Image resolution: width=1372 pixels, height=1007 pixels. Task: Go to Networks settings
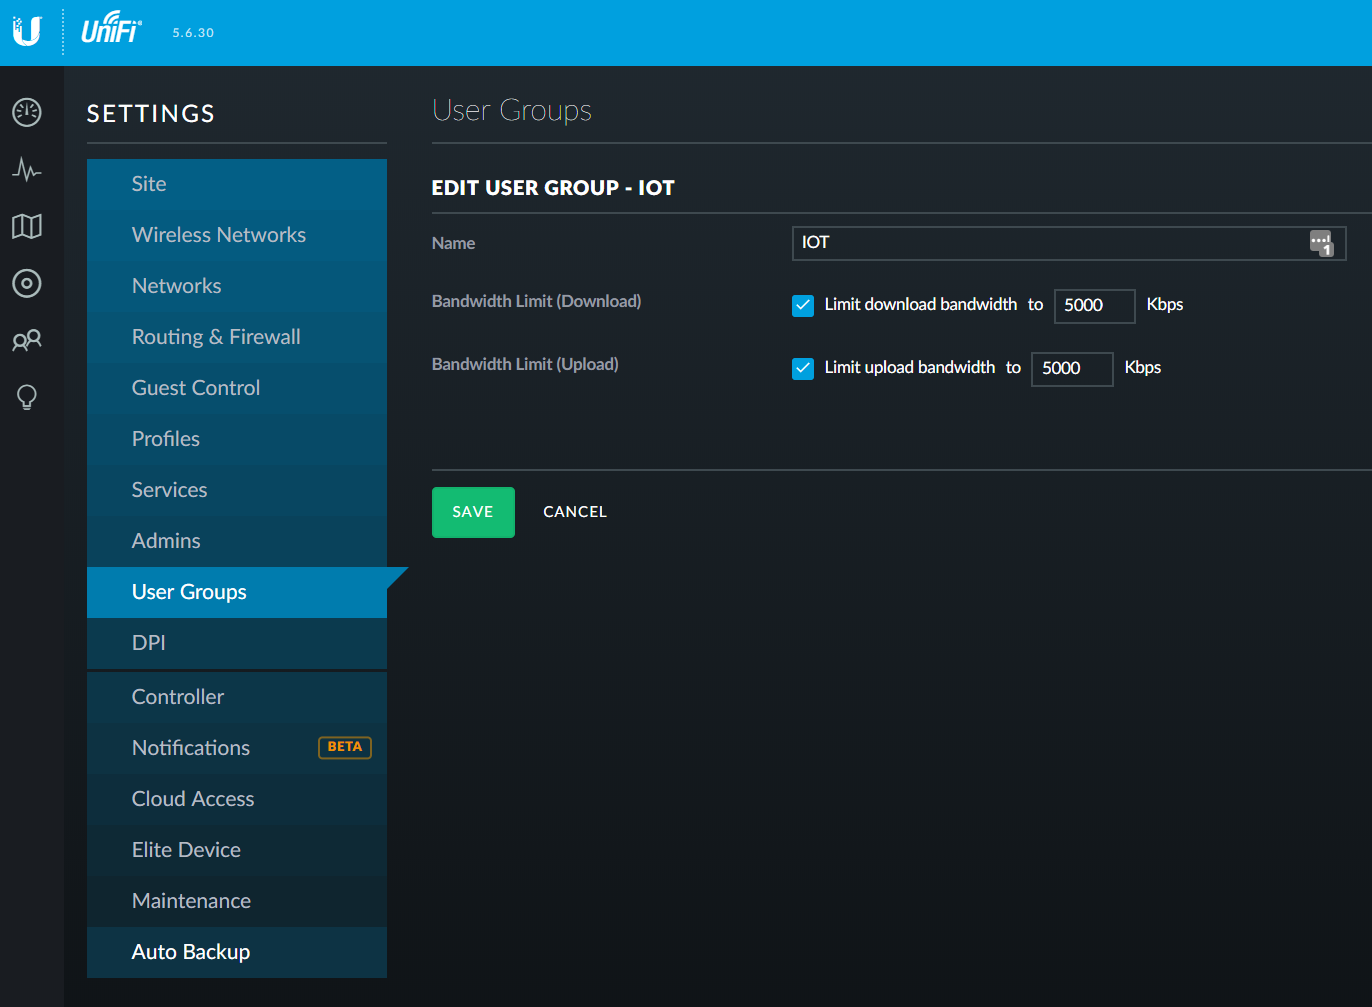[x=237, y=286]
